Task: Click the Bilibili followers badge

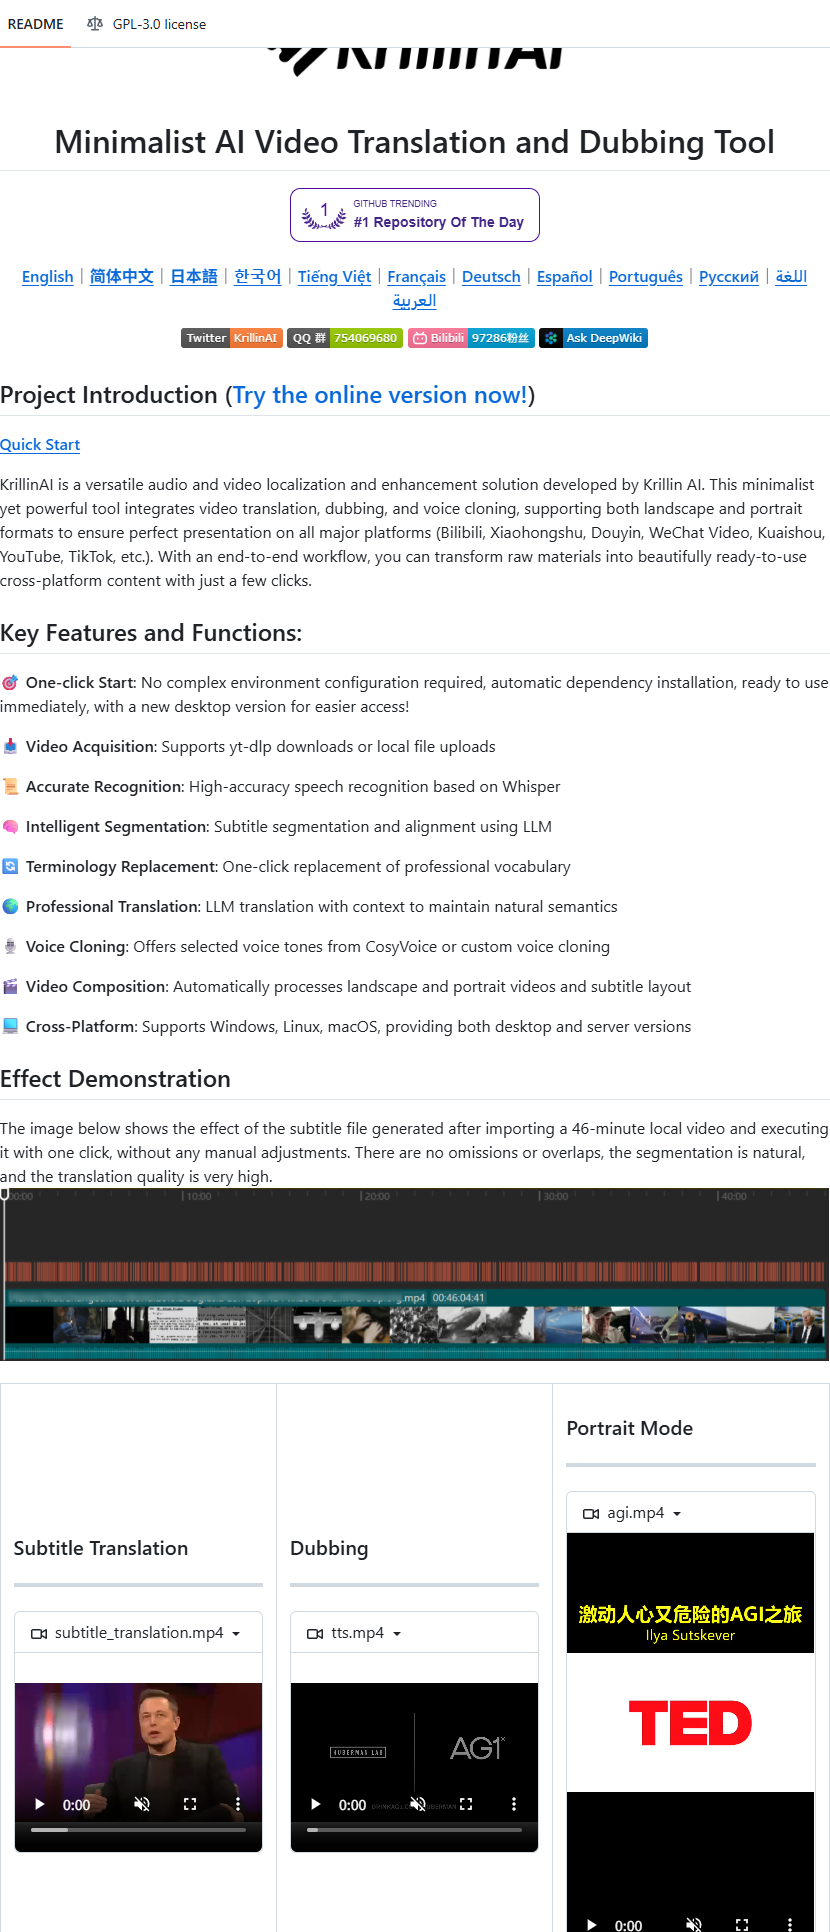Action: (x=471, y=338)
